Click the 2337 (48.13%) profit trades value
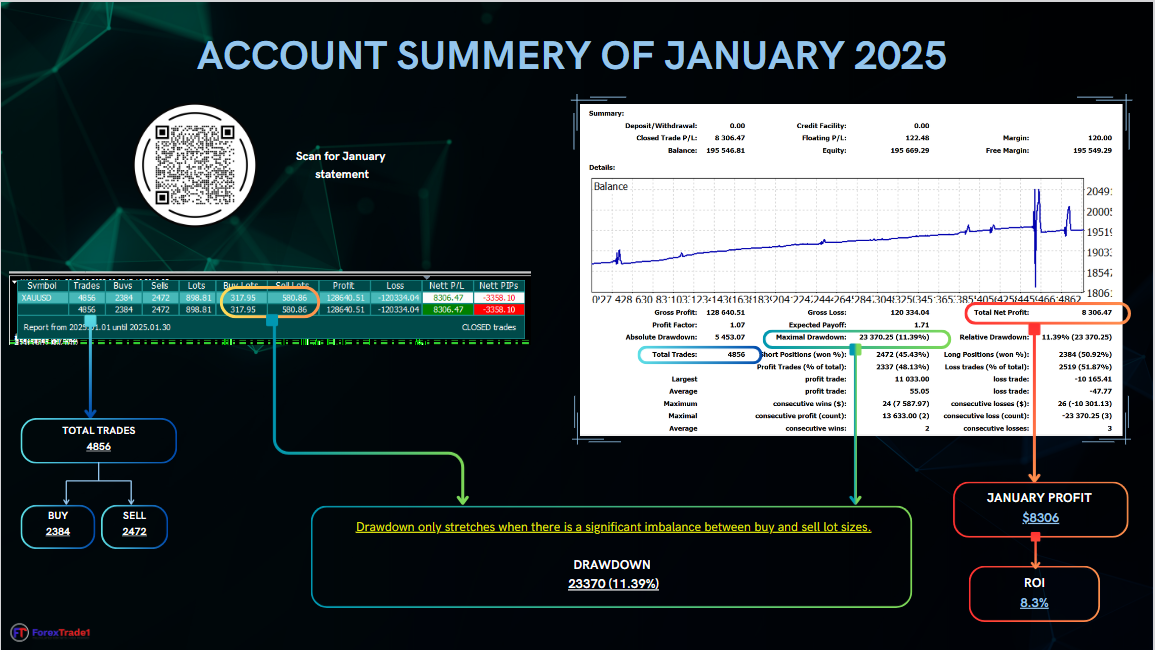 [902, 367]
